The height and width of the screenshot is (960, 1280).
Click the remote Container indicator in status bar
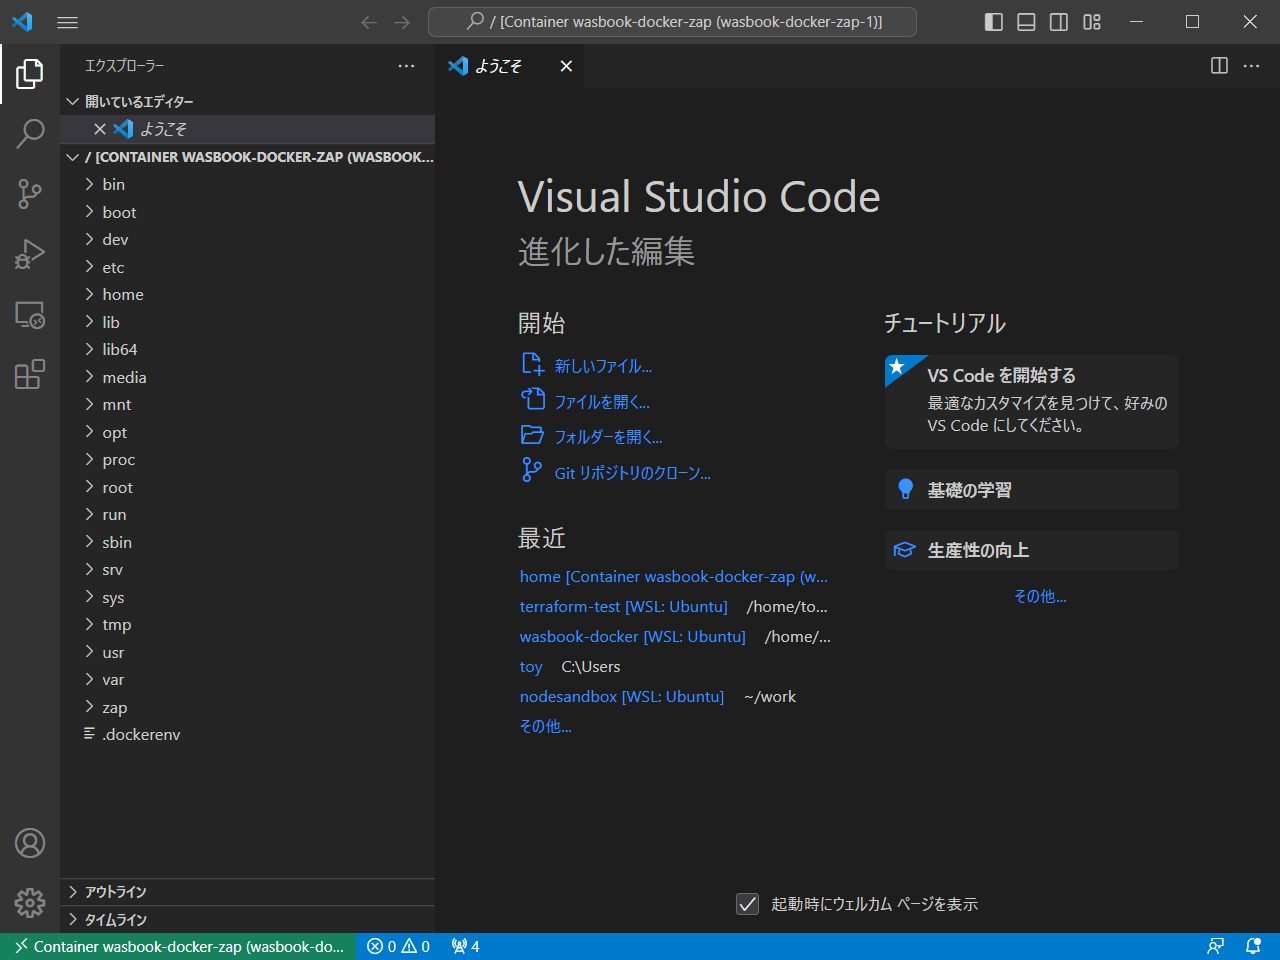[x=178, y=946]
